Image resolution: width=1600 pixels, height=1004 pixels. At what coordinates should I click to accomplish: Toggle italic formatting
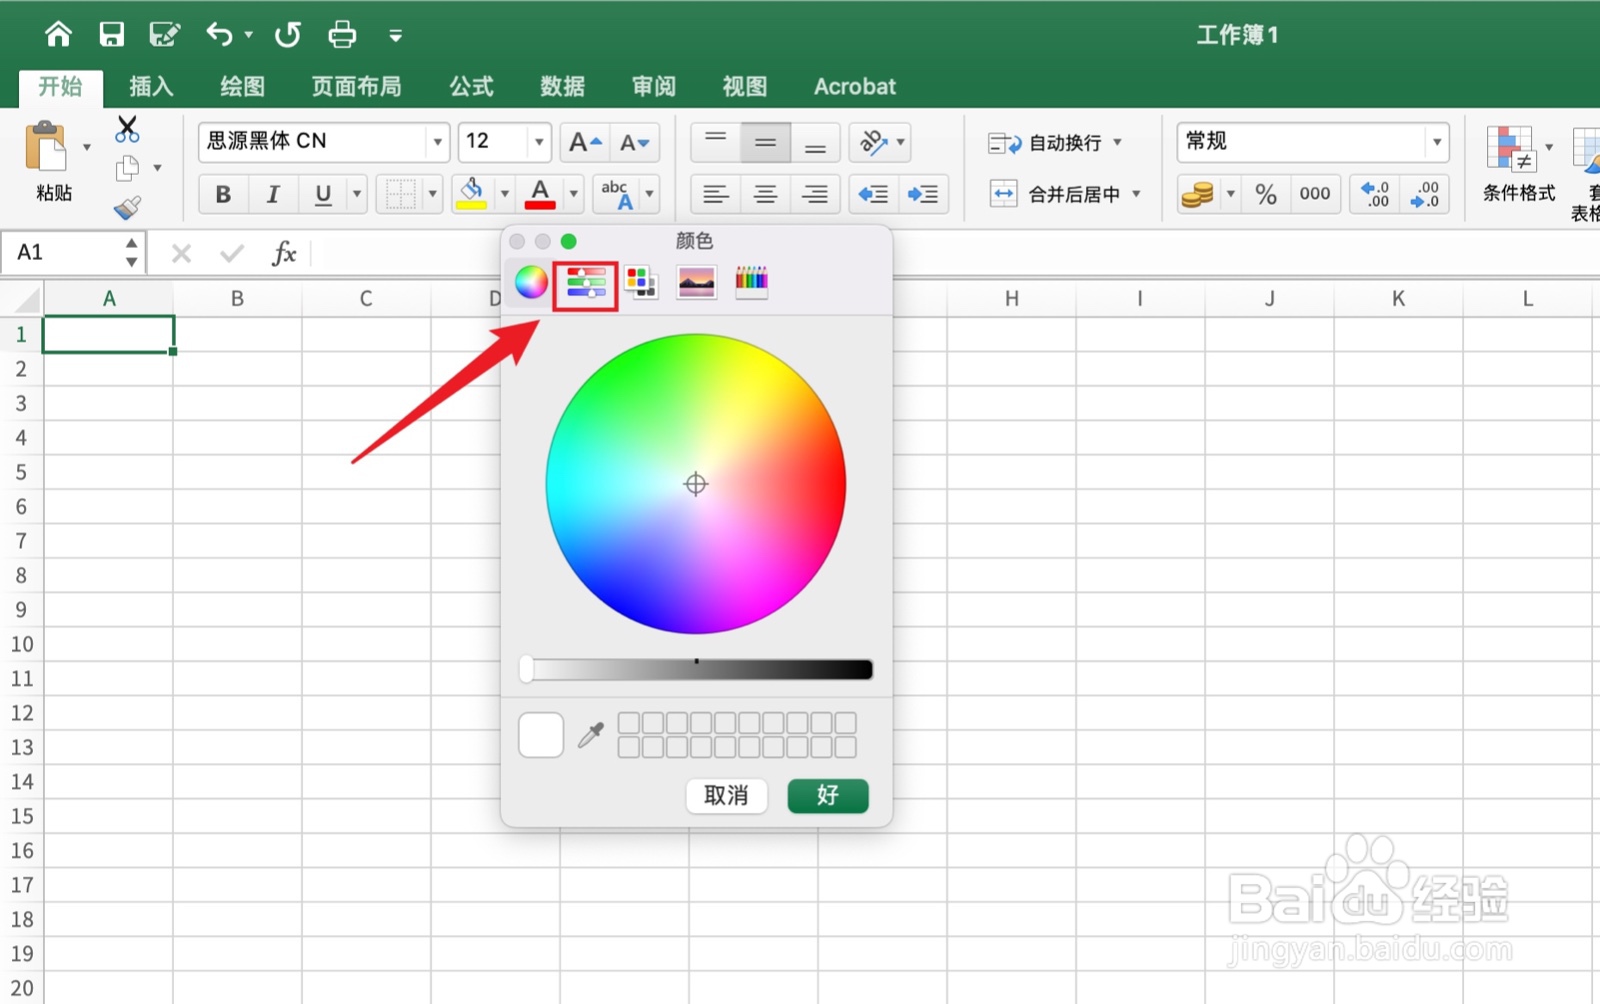[272, 194]
